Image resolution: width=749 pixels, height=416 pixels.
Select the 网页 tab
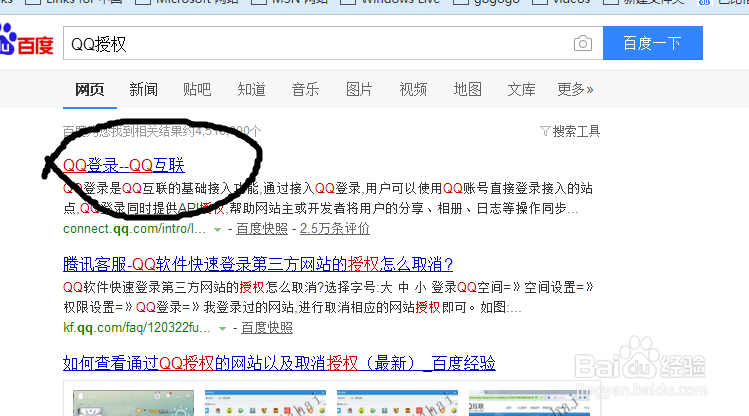click(89, 89)
